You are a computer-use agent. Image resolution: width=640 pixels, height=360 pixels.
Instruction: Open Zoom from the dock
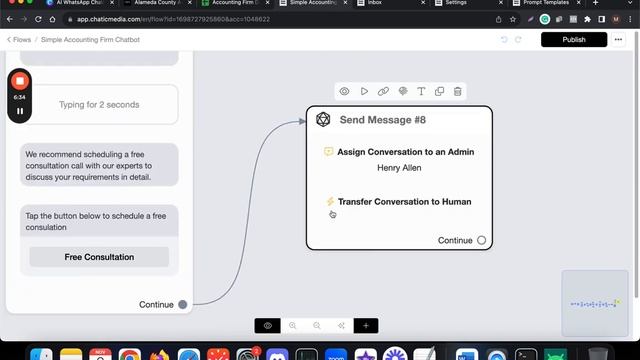pos(336,355)
